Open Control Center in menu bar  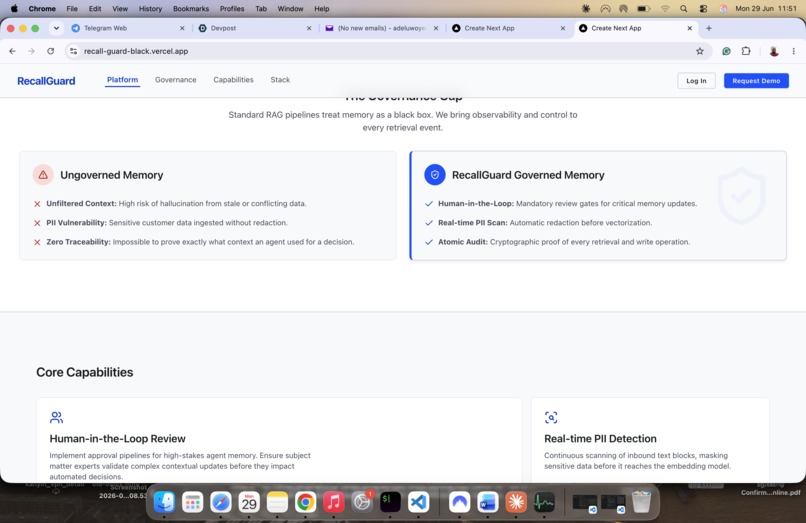click(703, 8)
